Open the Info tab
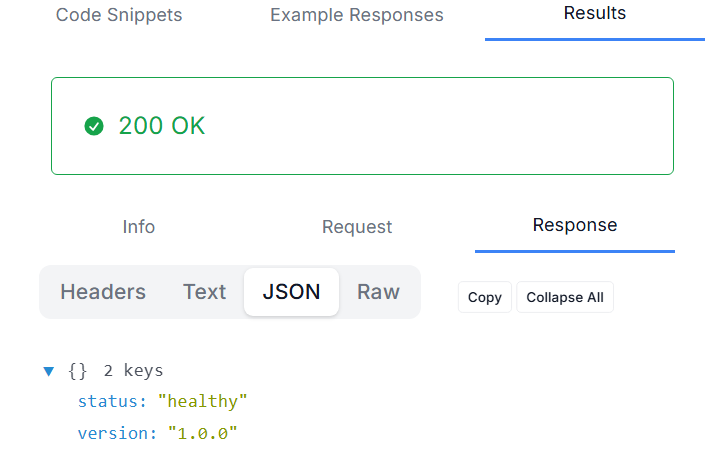This screenshot has width=720, height=459. [139, 227]
